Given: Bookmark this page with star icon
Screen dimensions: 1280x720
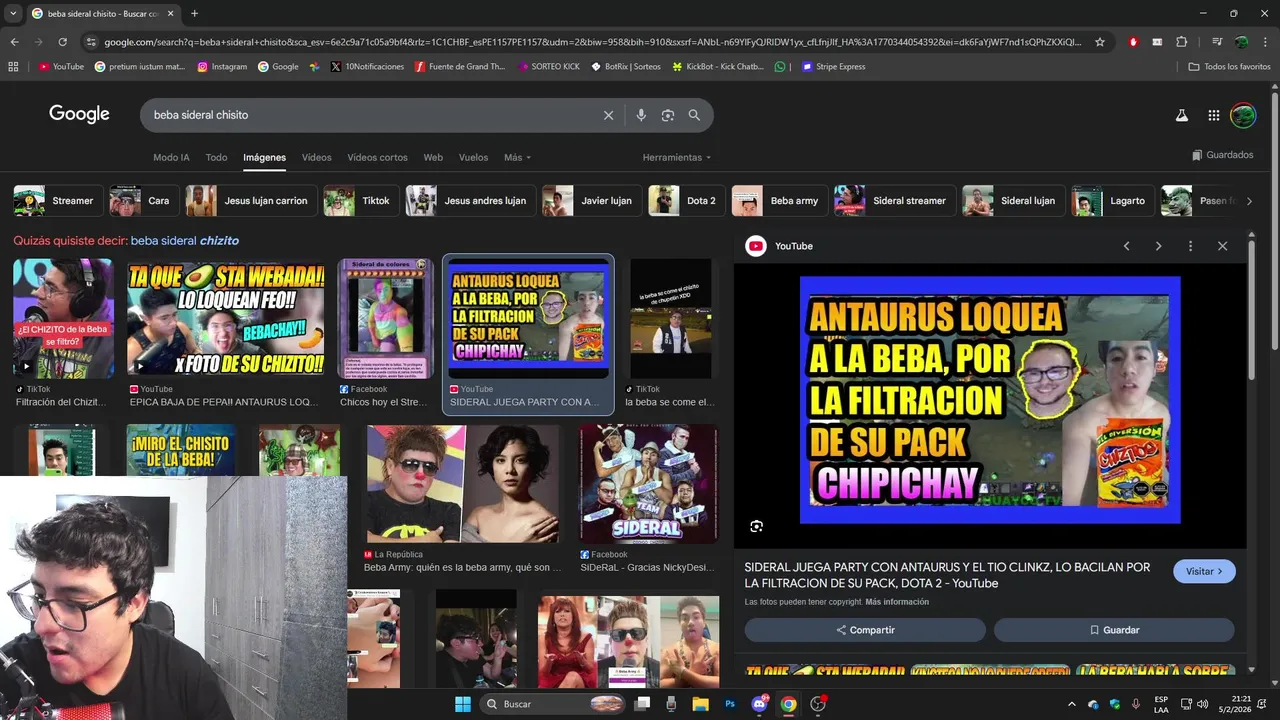Looking at the screenshot, I should (x=1100, y=42).
